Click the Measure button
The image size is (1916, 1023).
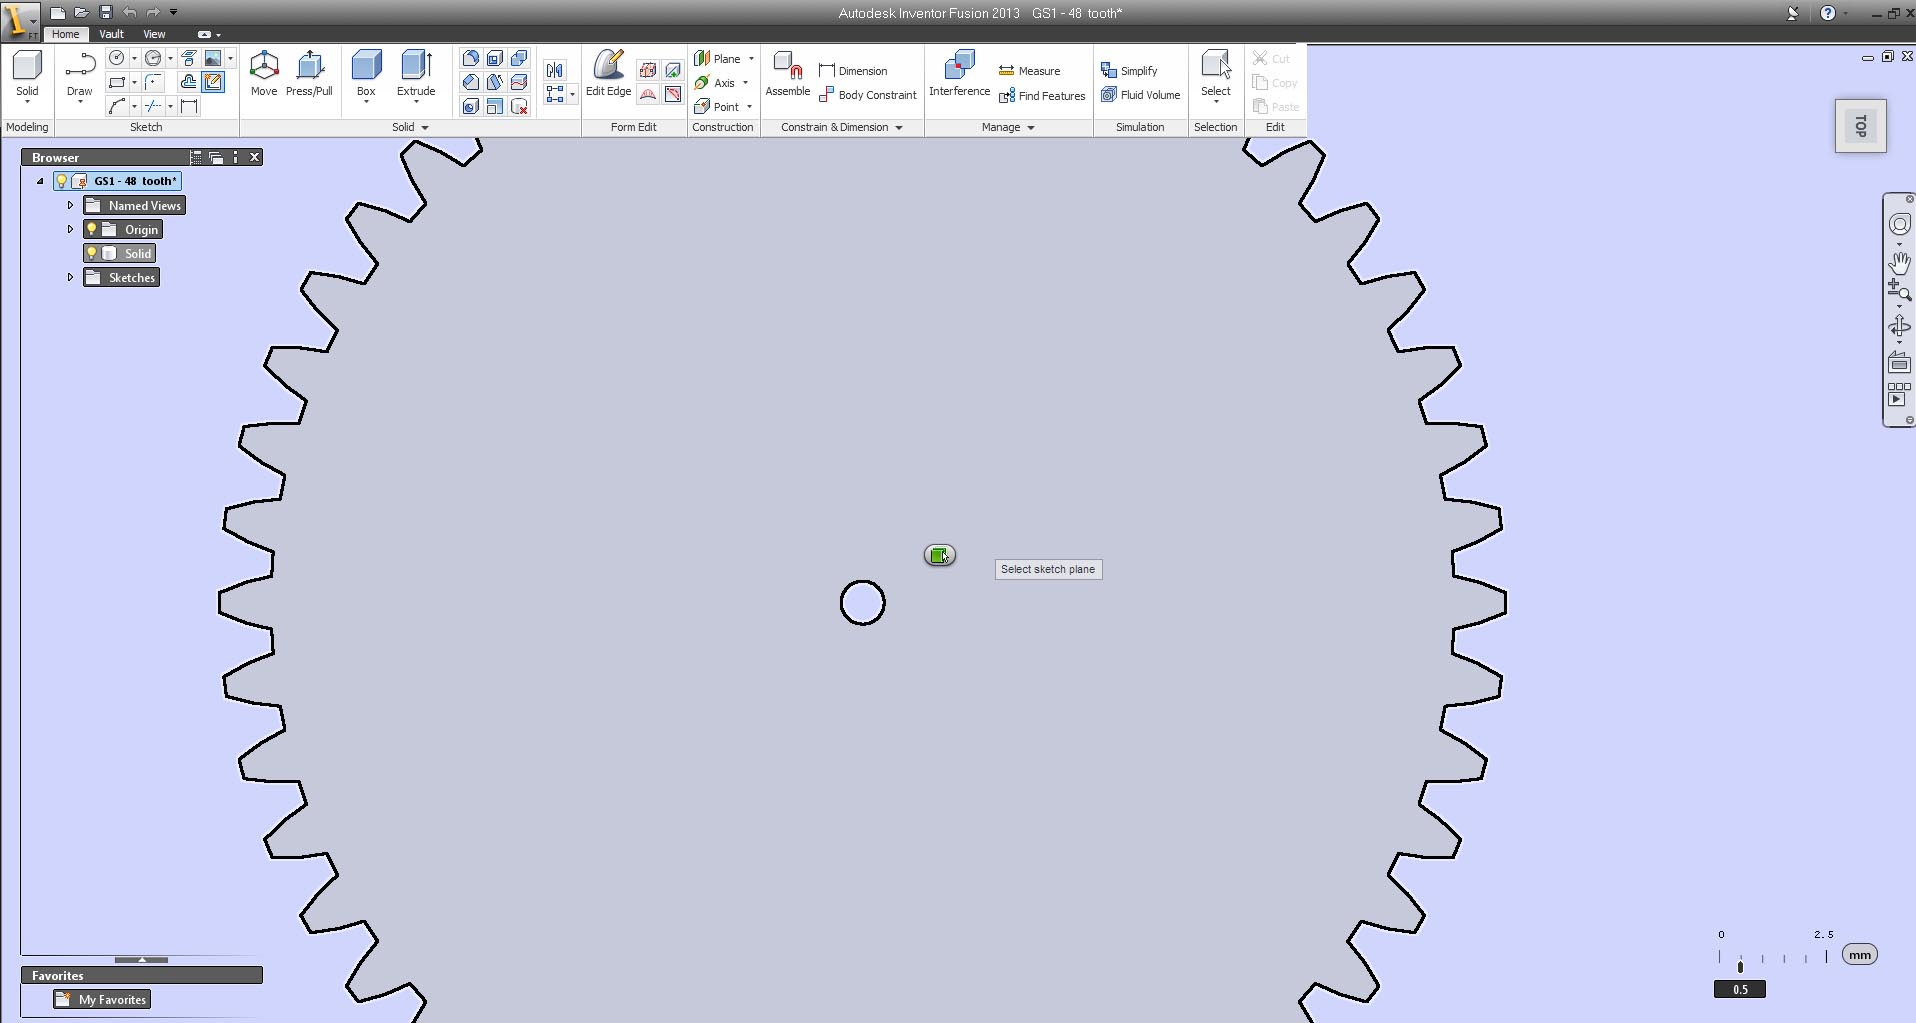tap(1029, 71)
